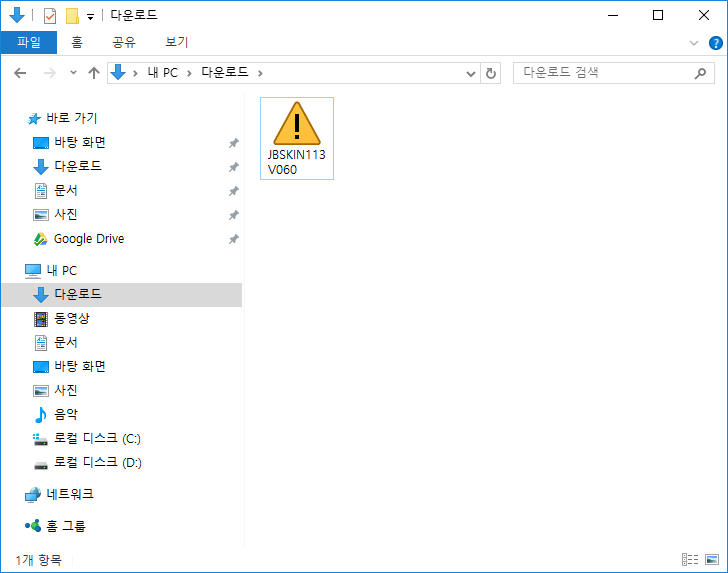
Task: Open 사진 folder under 내 PC
Action: pyautogui.click(x=65, y=390)
